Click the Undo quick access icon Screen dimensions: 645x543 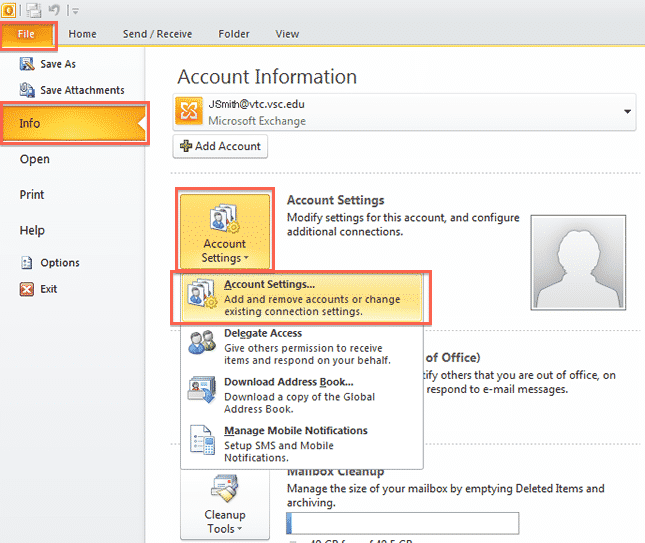(54, 9)
